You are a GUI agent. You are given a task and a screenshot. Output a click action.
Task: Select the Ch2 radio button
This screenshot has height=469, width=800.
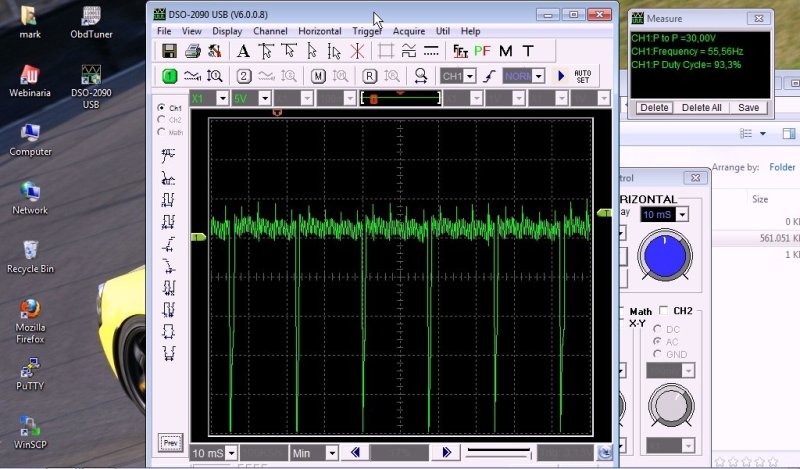click(x=161, y=119)
